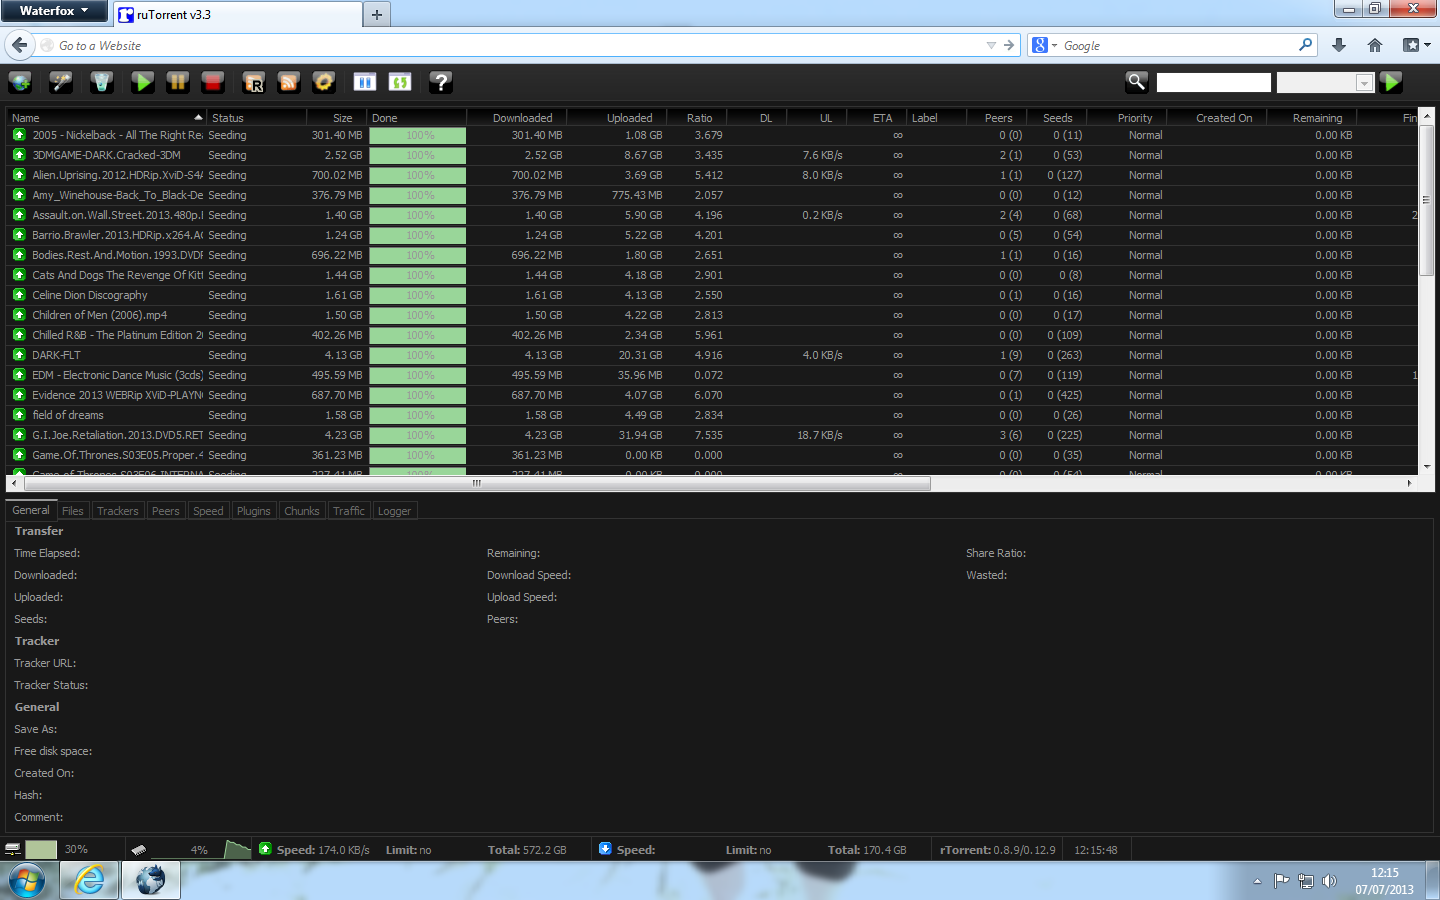1440x900 pixels.
Task: Open the Bookmarks menu button dropdown
Action: [x=1417, y=45]
